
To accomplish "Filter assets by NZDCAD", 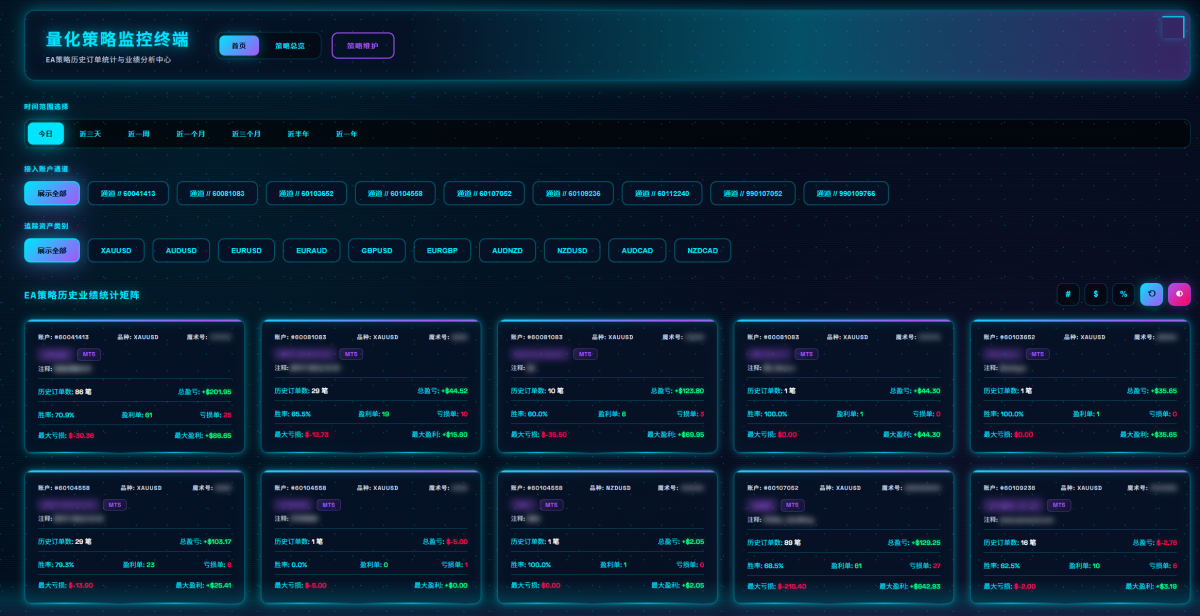I will point(703,250).
